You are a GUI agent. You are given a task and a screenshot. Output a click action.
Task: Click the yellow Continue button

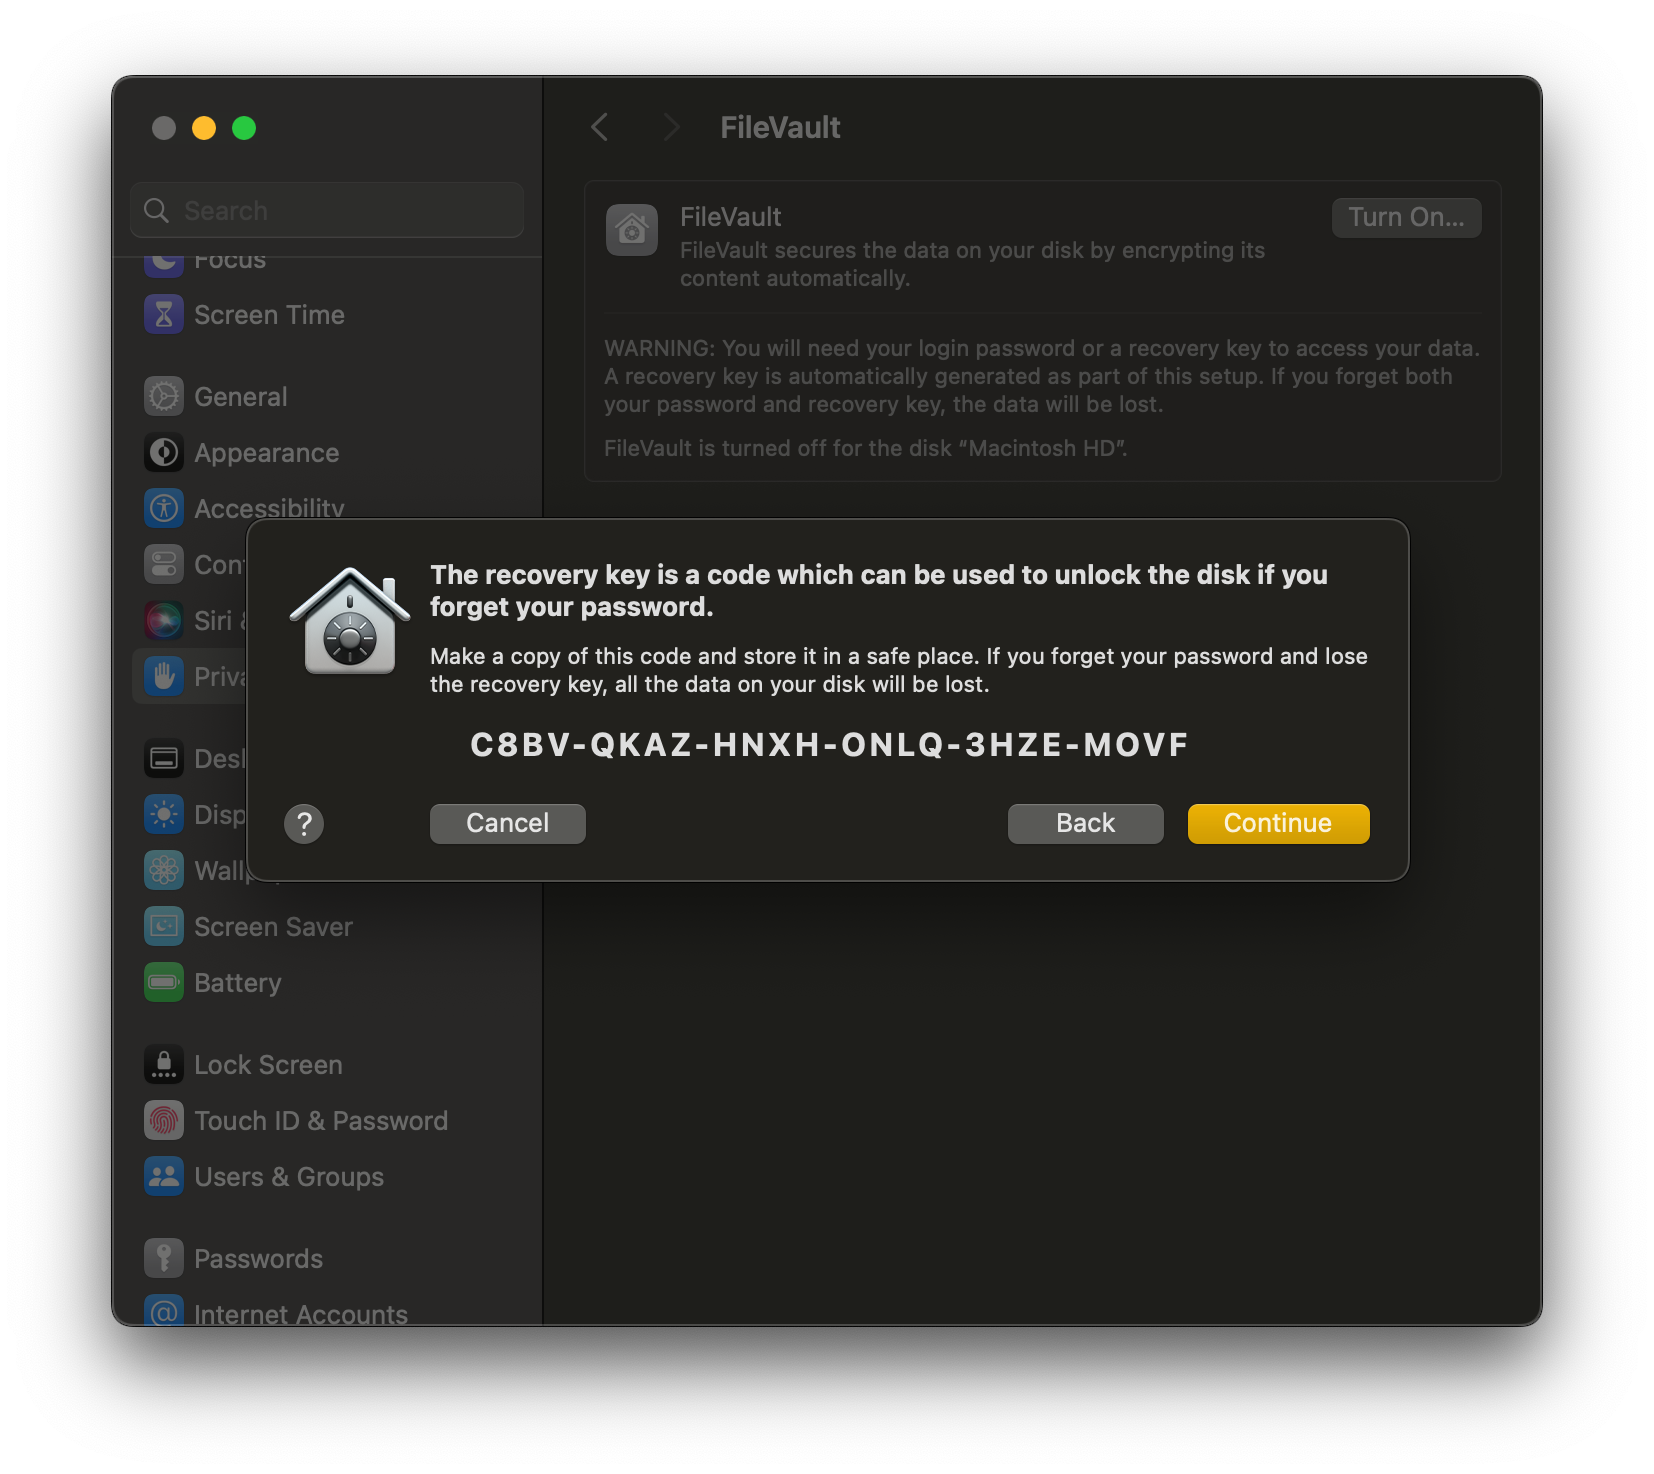pos(1278,823)
